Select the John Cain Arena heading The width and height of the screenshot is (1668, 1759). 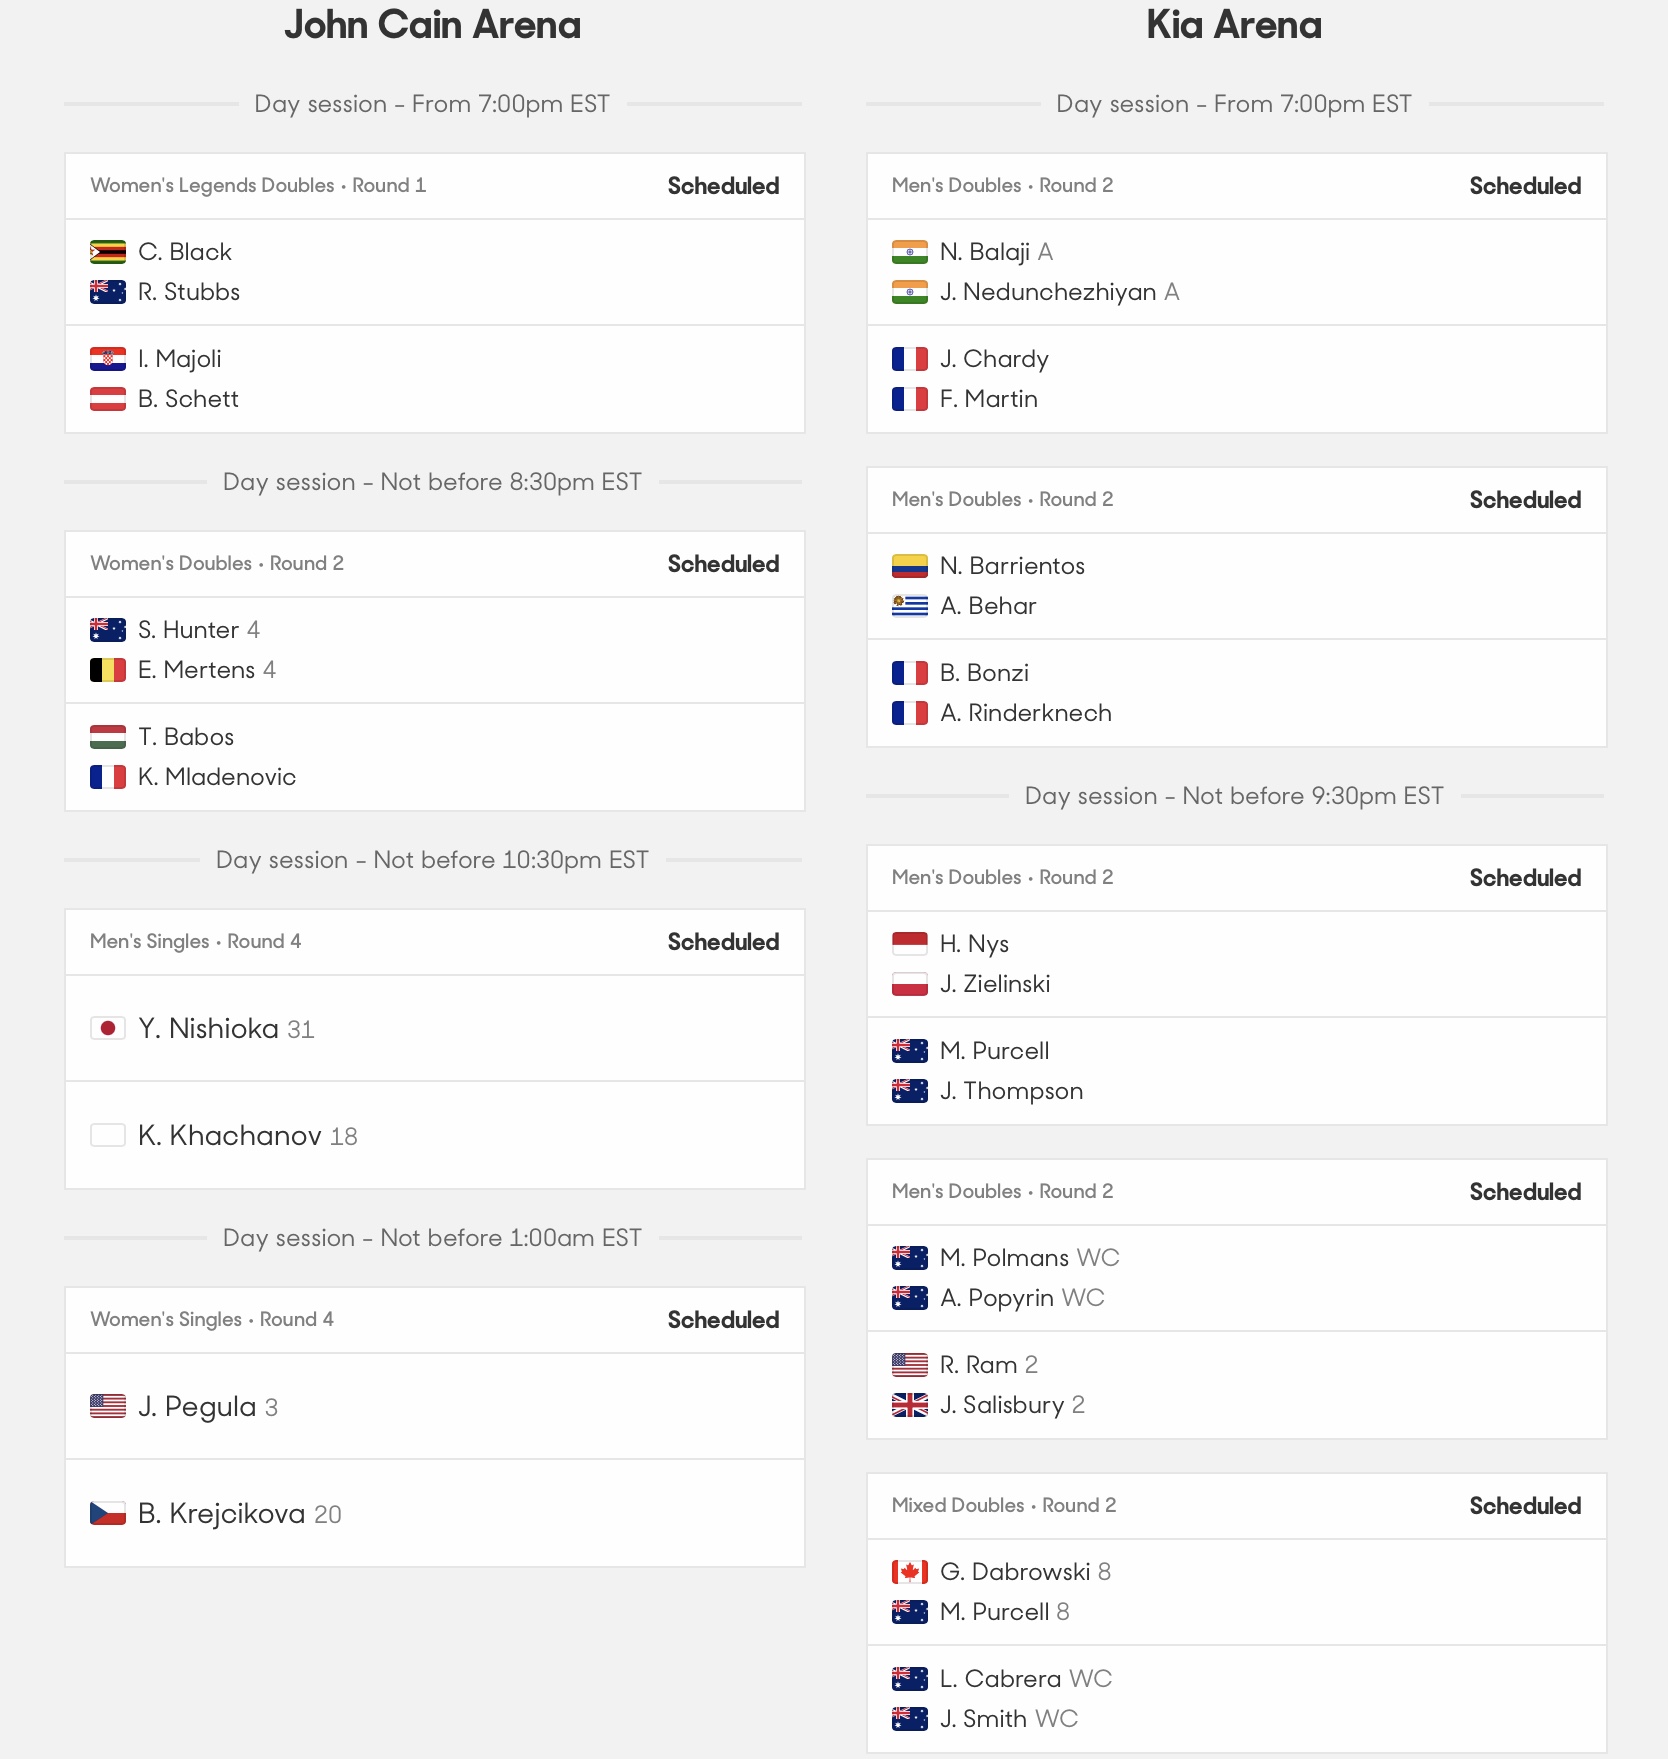coord(432,25)
